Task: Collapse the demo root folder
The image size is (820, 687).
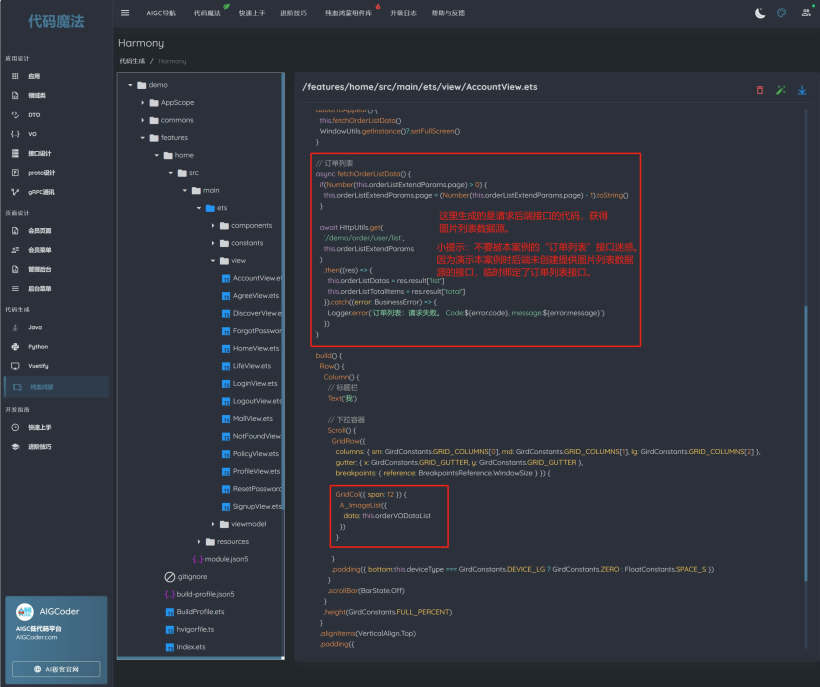Action: (x=130, y=85)
